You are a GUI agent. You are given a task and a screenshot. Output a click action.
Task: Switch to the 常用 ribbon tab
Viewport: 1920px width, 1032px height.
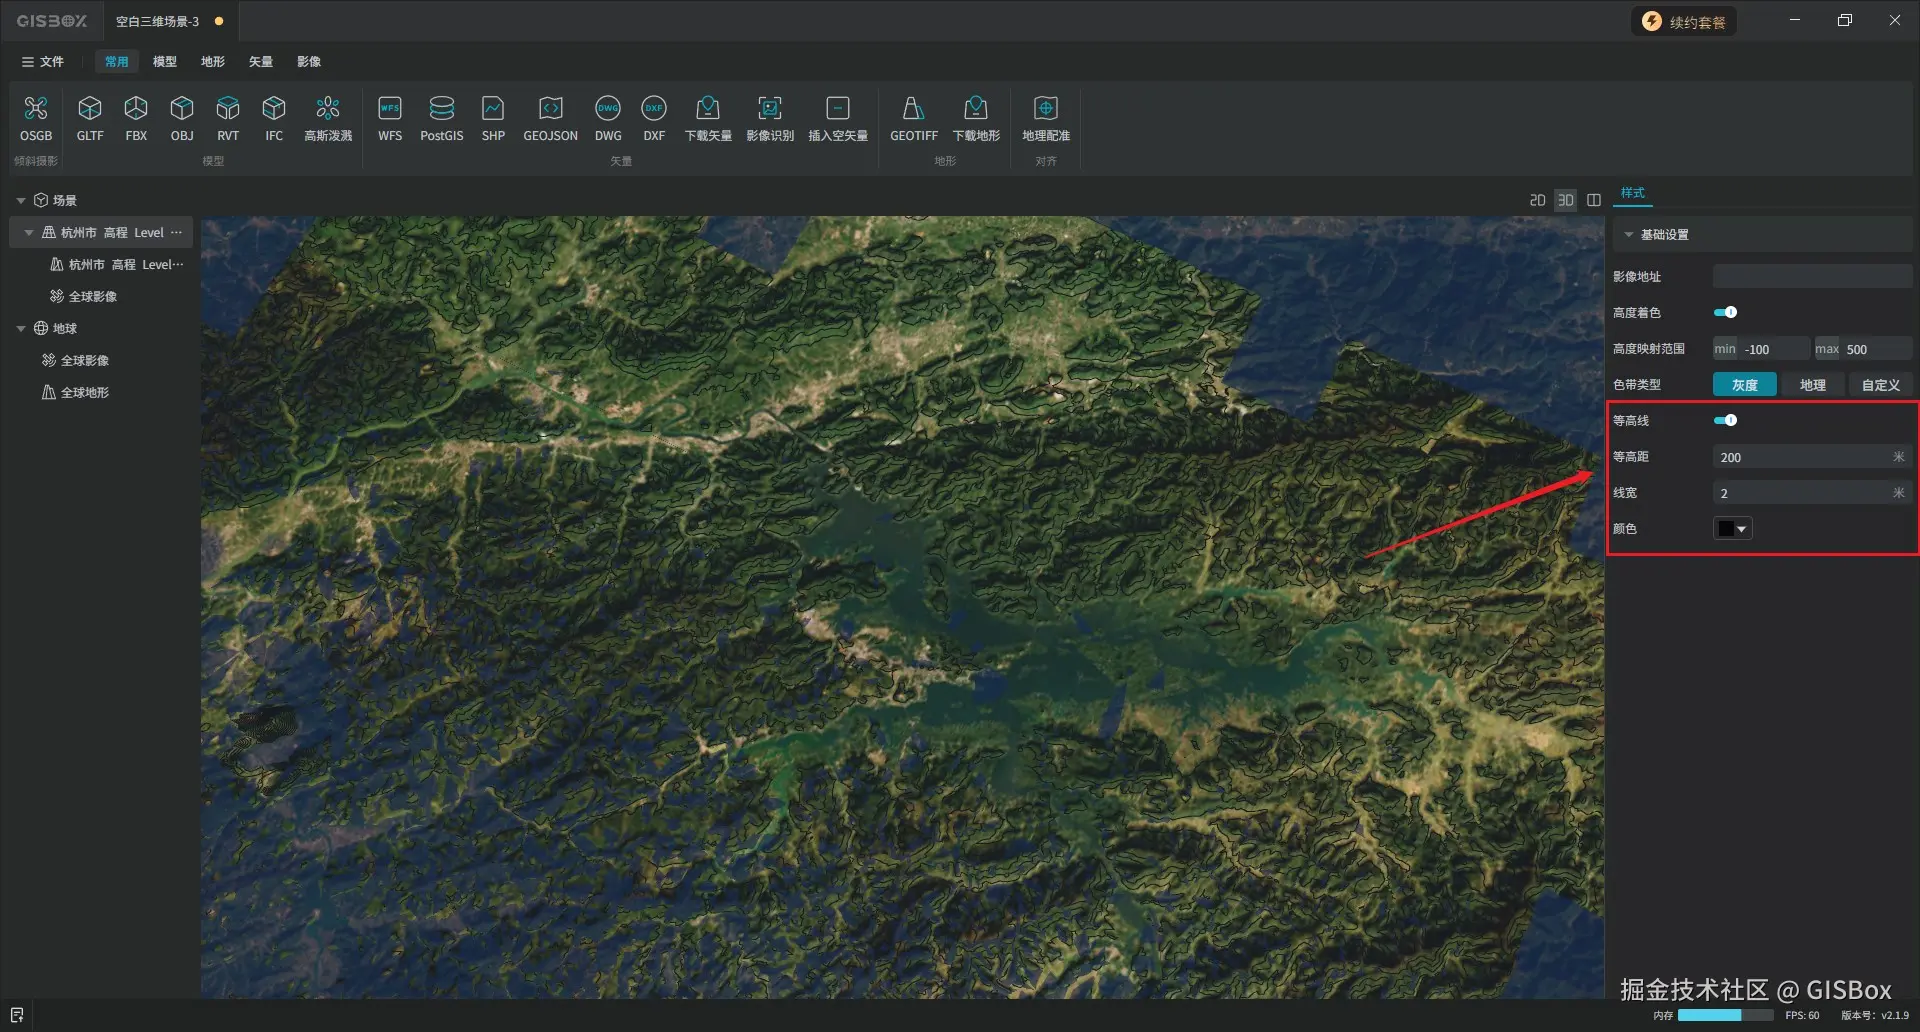pos(117,61)
